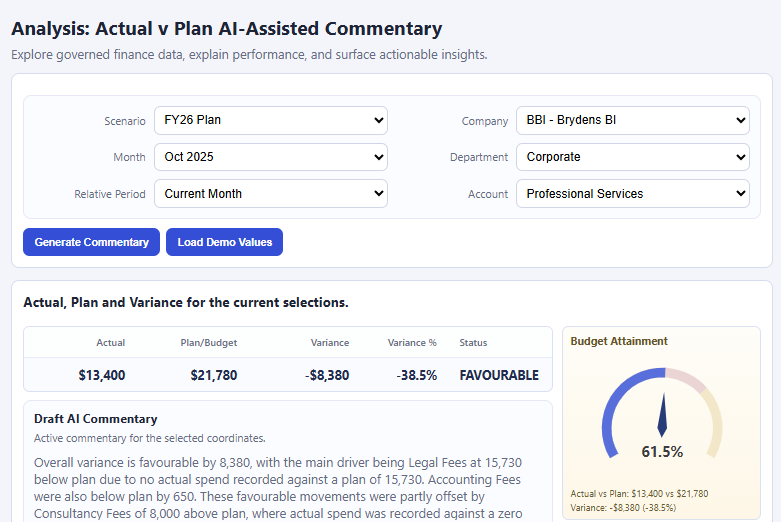Click the Variance % column header

pos(412,343)
